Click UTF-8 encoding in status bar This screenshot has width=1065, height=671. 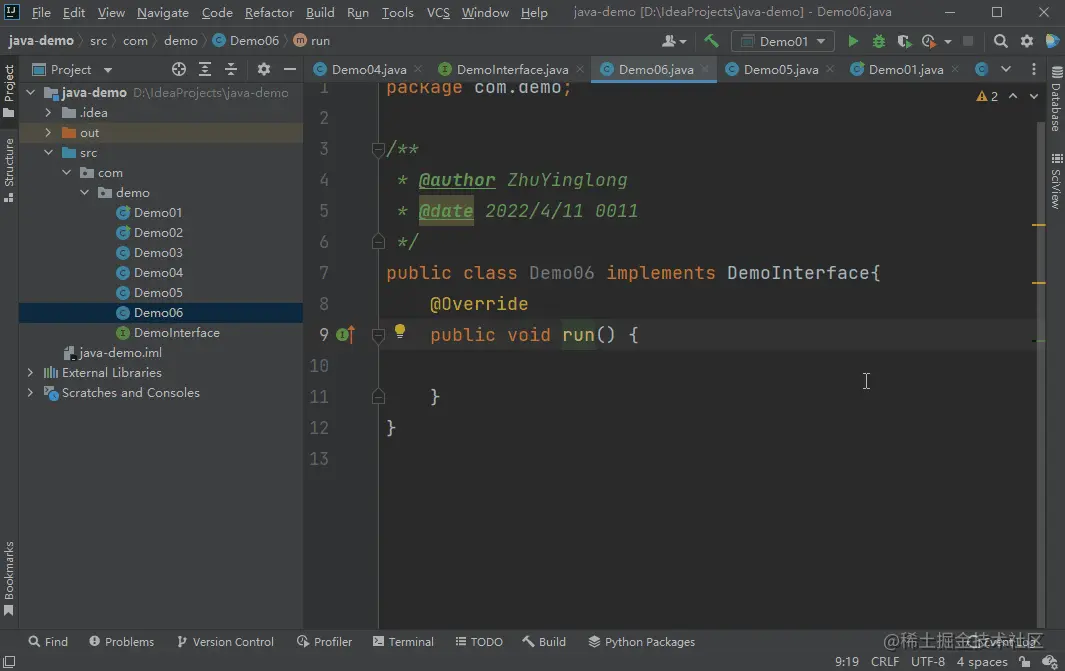click(927, 662)
